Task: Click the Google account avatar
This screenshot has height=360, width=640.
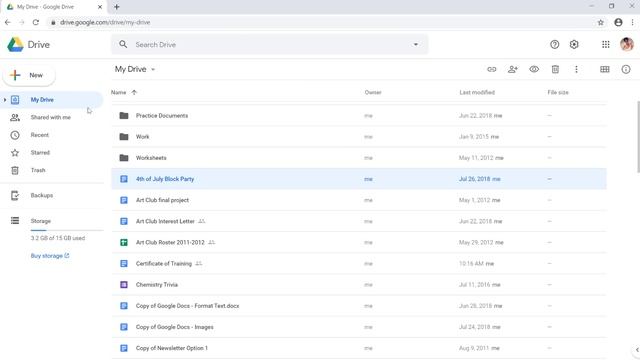Action: (627, 44)
